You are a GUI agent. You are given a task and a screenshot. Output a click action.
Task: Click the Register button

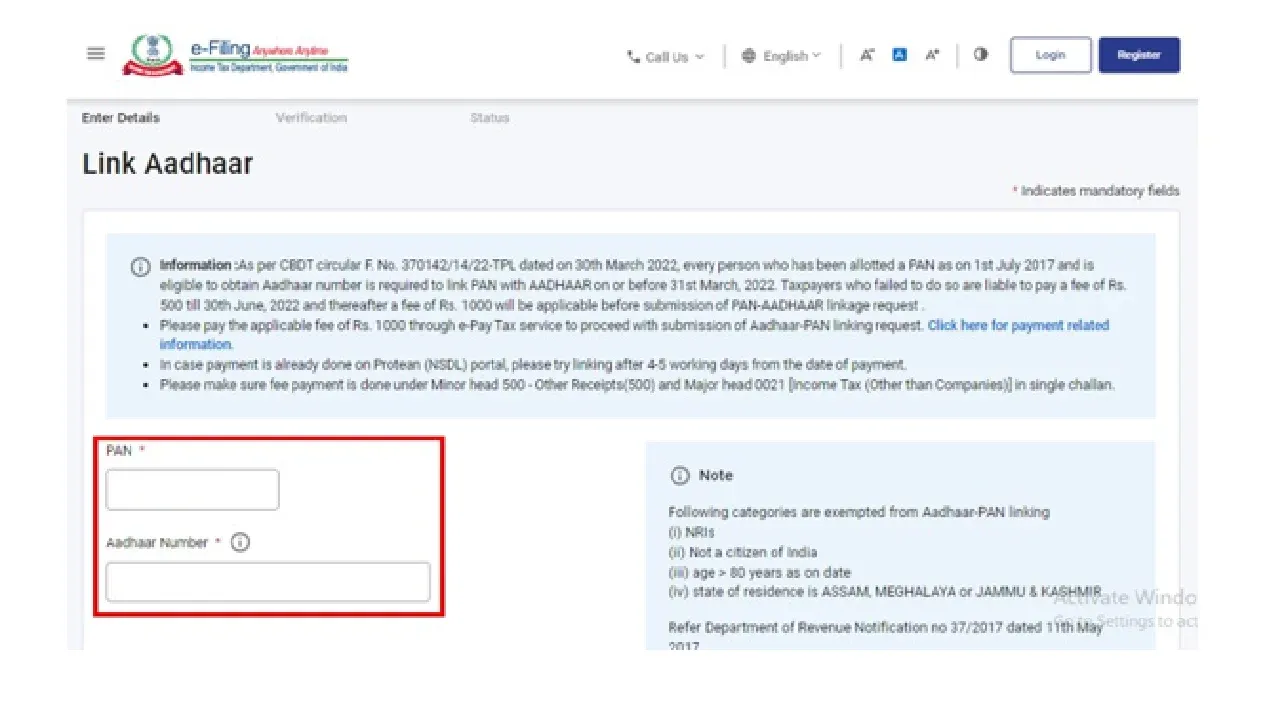click(x=1139, y=55)
